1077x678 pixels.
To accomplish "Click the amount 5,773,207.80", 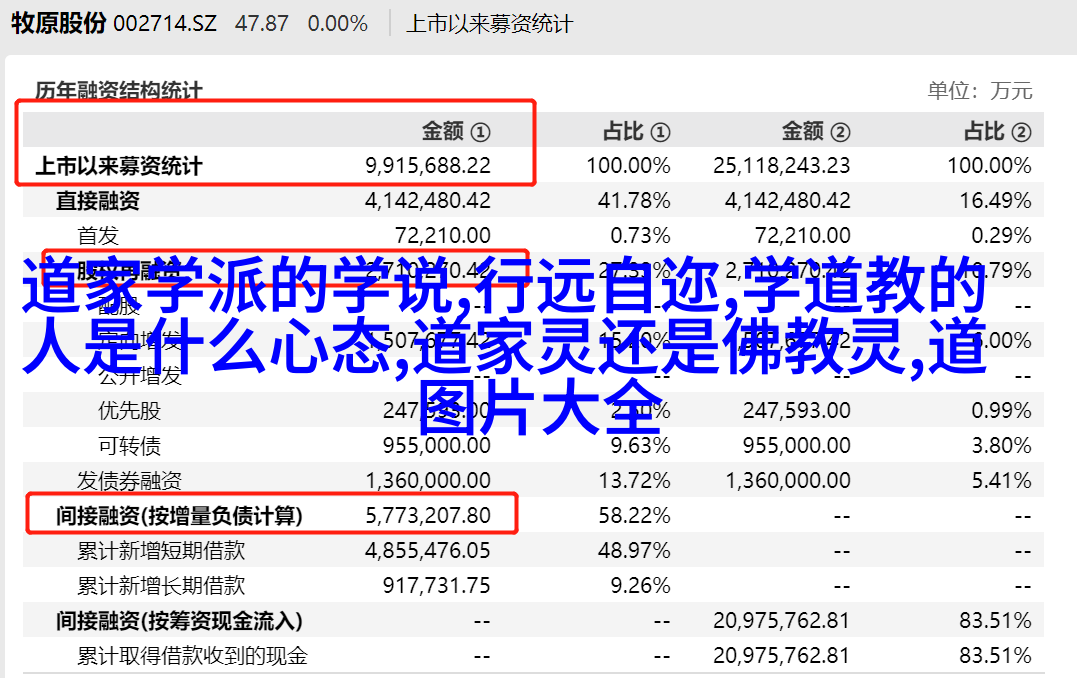I will pos(428,516).
